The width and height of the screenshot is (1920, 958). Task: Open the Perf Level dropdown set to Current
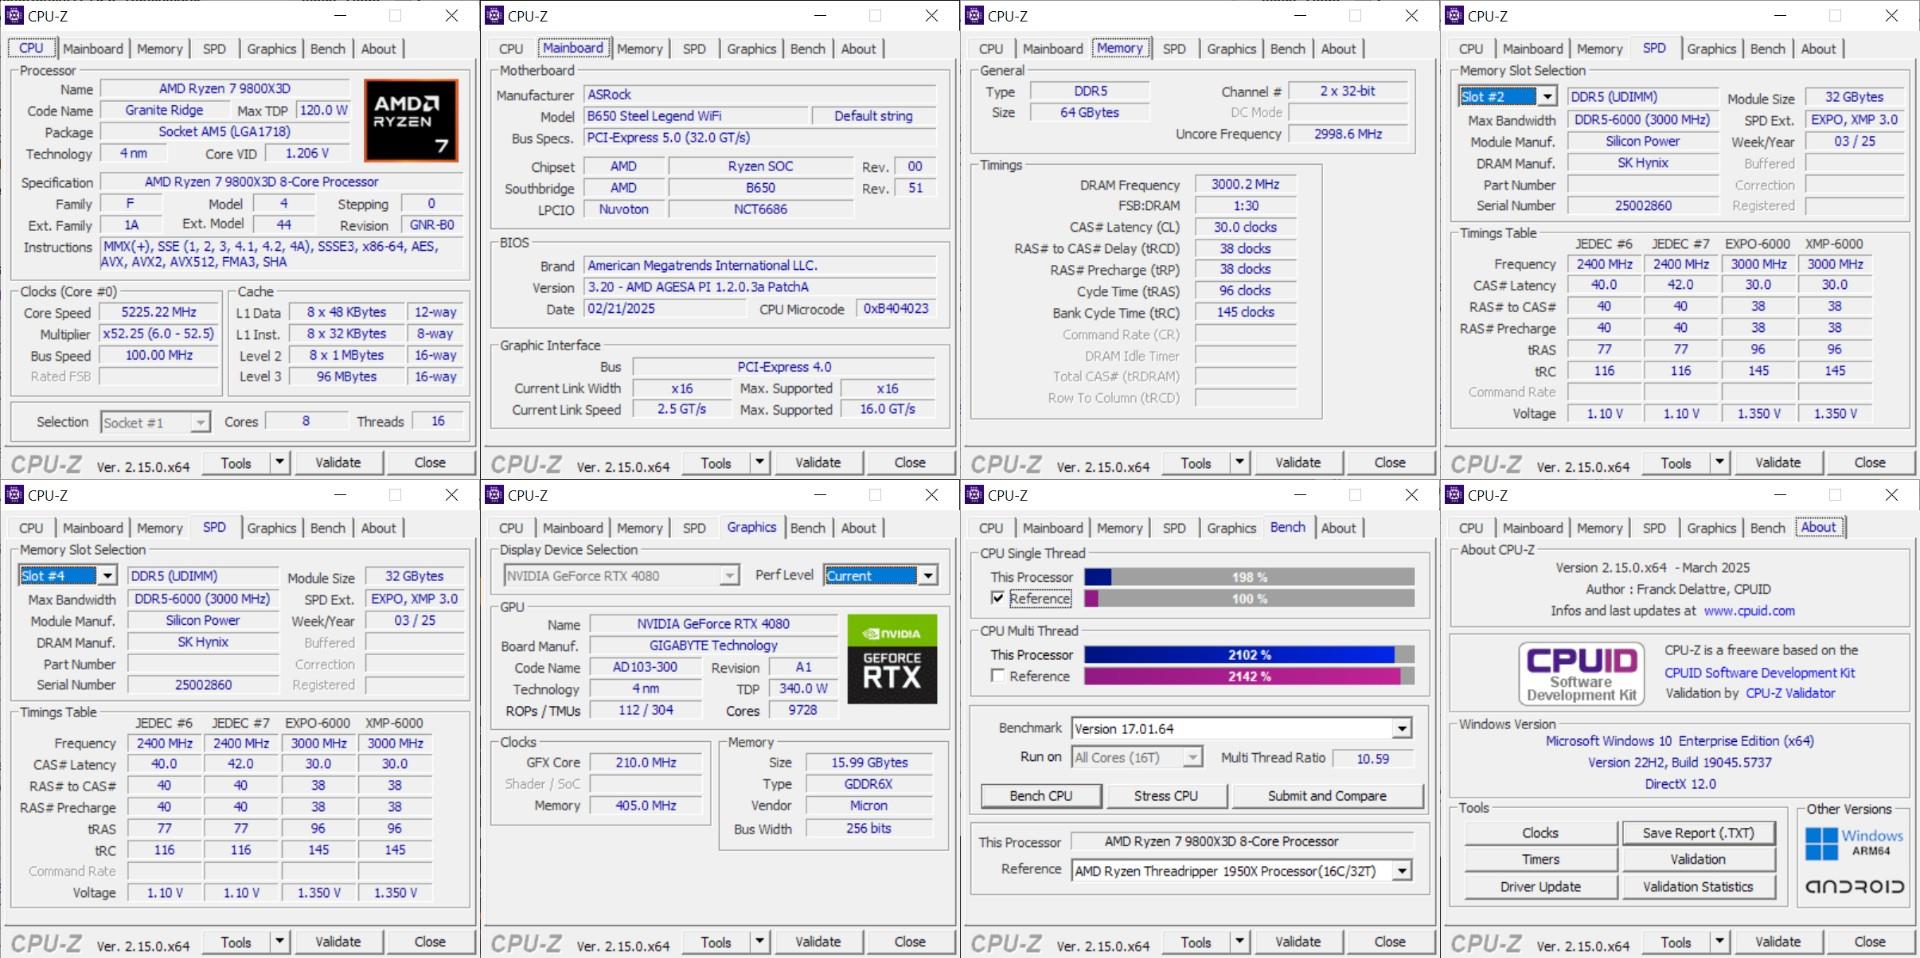click(927, 575)
